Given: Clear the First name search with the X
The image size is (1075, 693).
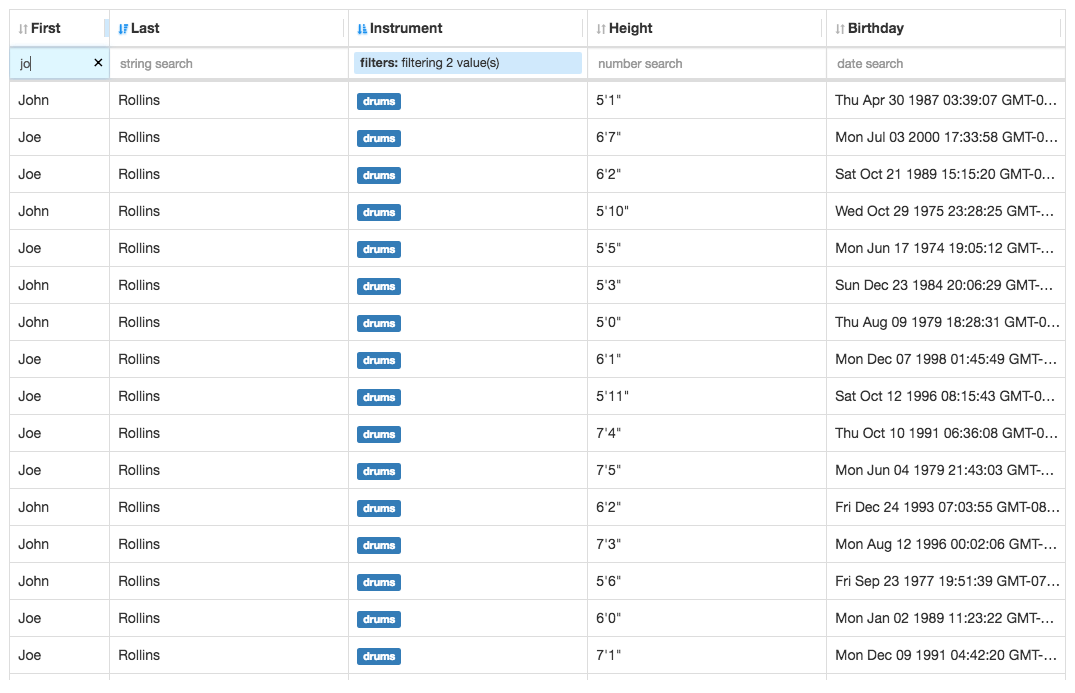Looking at the screenshot, I should coord(98,62).
